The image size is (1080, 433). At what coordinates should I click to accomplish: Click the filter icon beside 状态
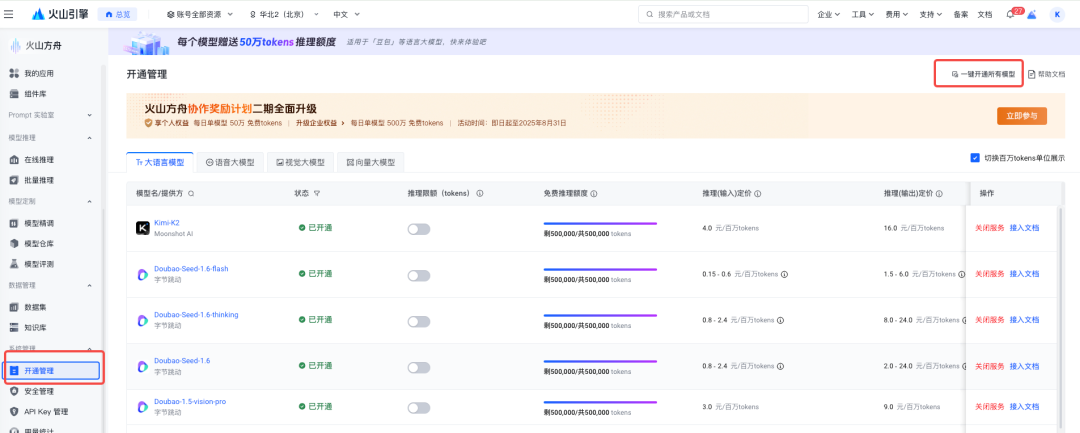(x=317, y=193)
